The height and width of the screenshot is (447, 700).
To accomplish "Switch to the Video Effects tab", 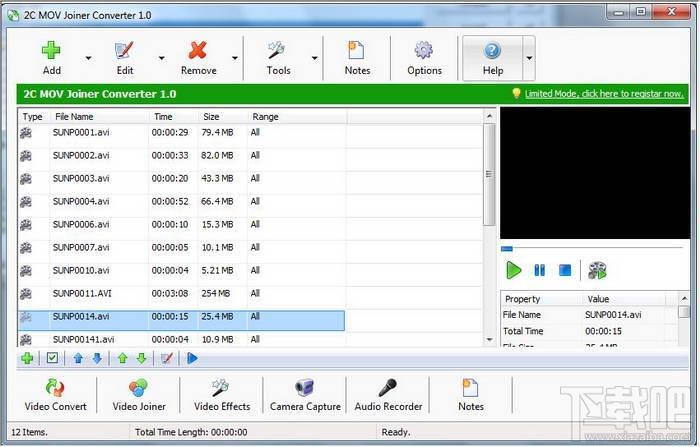I will coord(222,395).
